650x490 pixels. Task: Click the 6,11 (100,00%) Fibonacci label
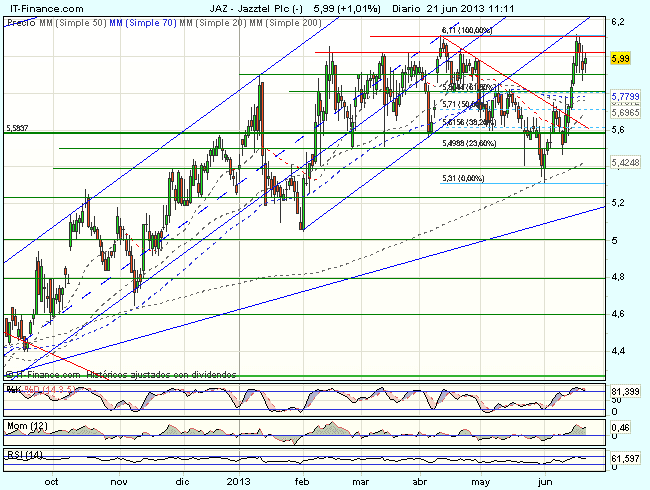pyautogui.click(x=467, y=31)
